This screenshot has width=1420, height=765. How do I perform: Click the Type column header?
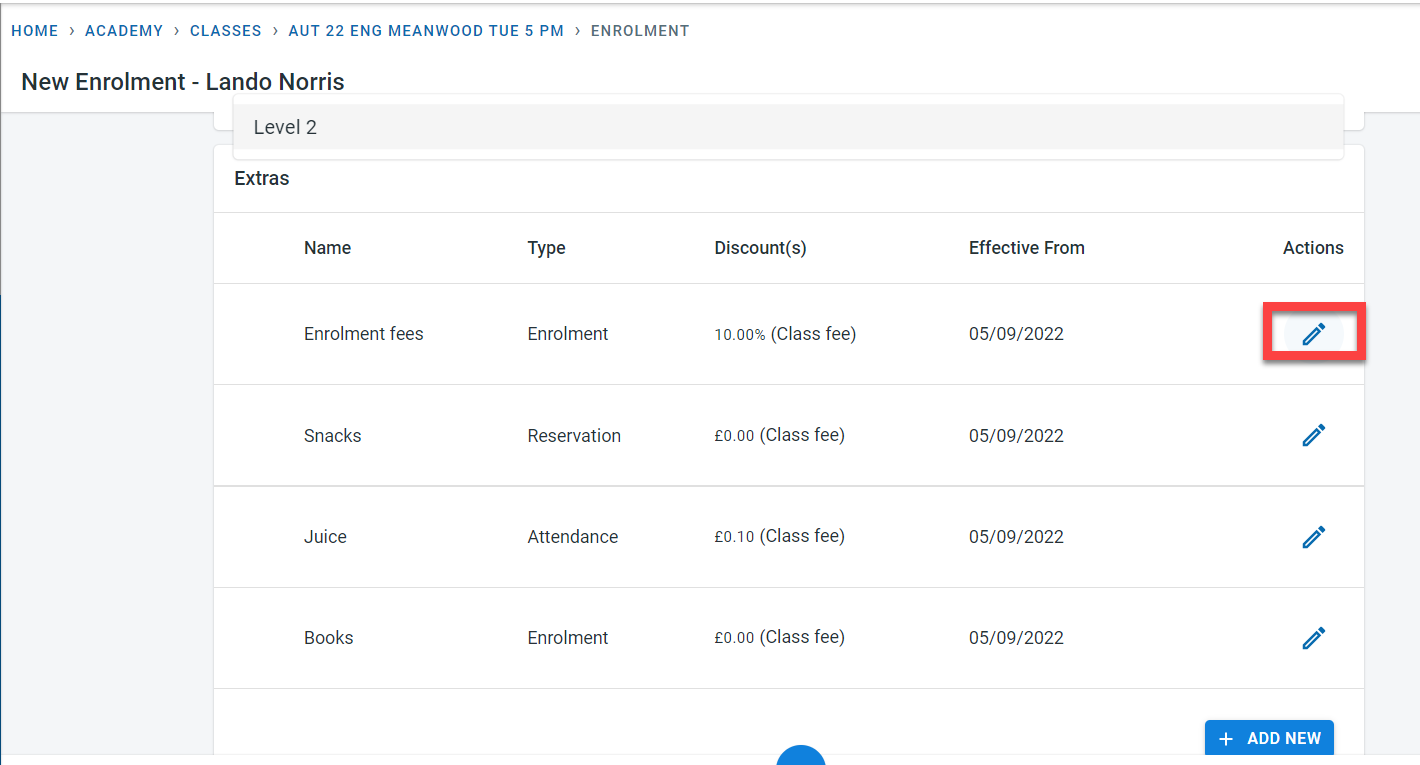[546, 248]
